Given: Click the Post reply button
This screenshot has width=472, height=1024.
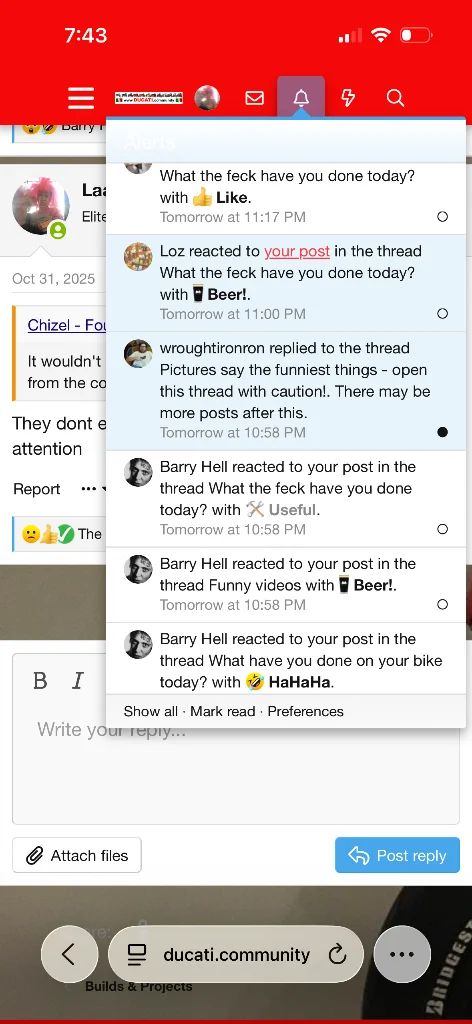Looking at the screenshot, I should tap(398, 856).
